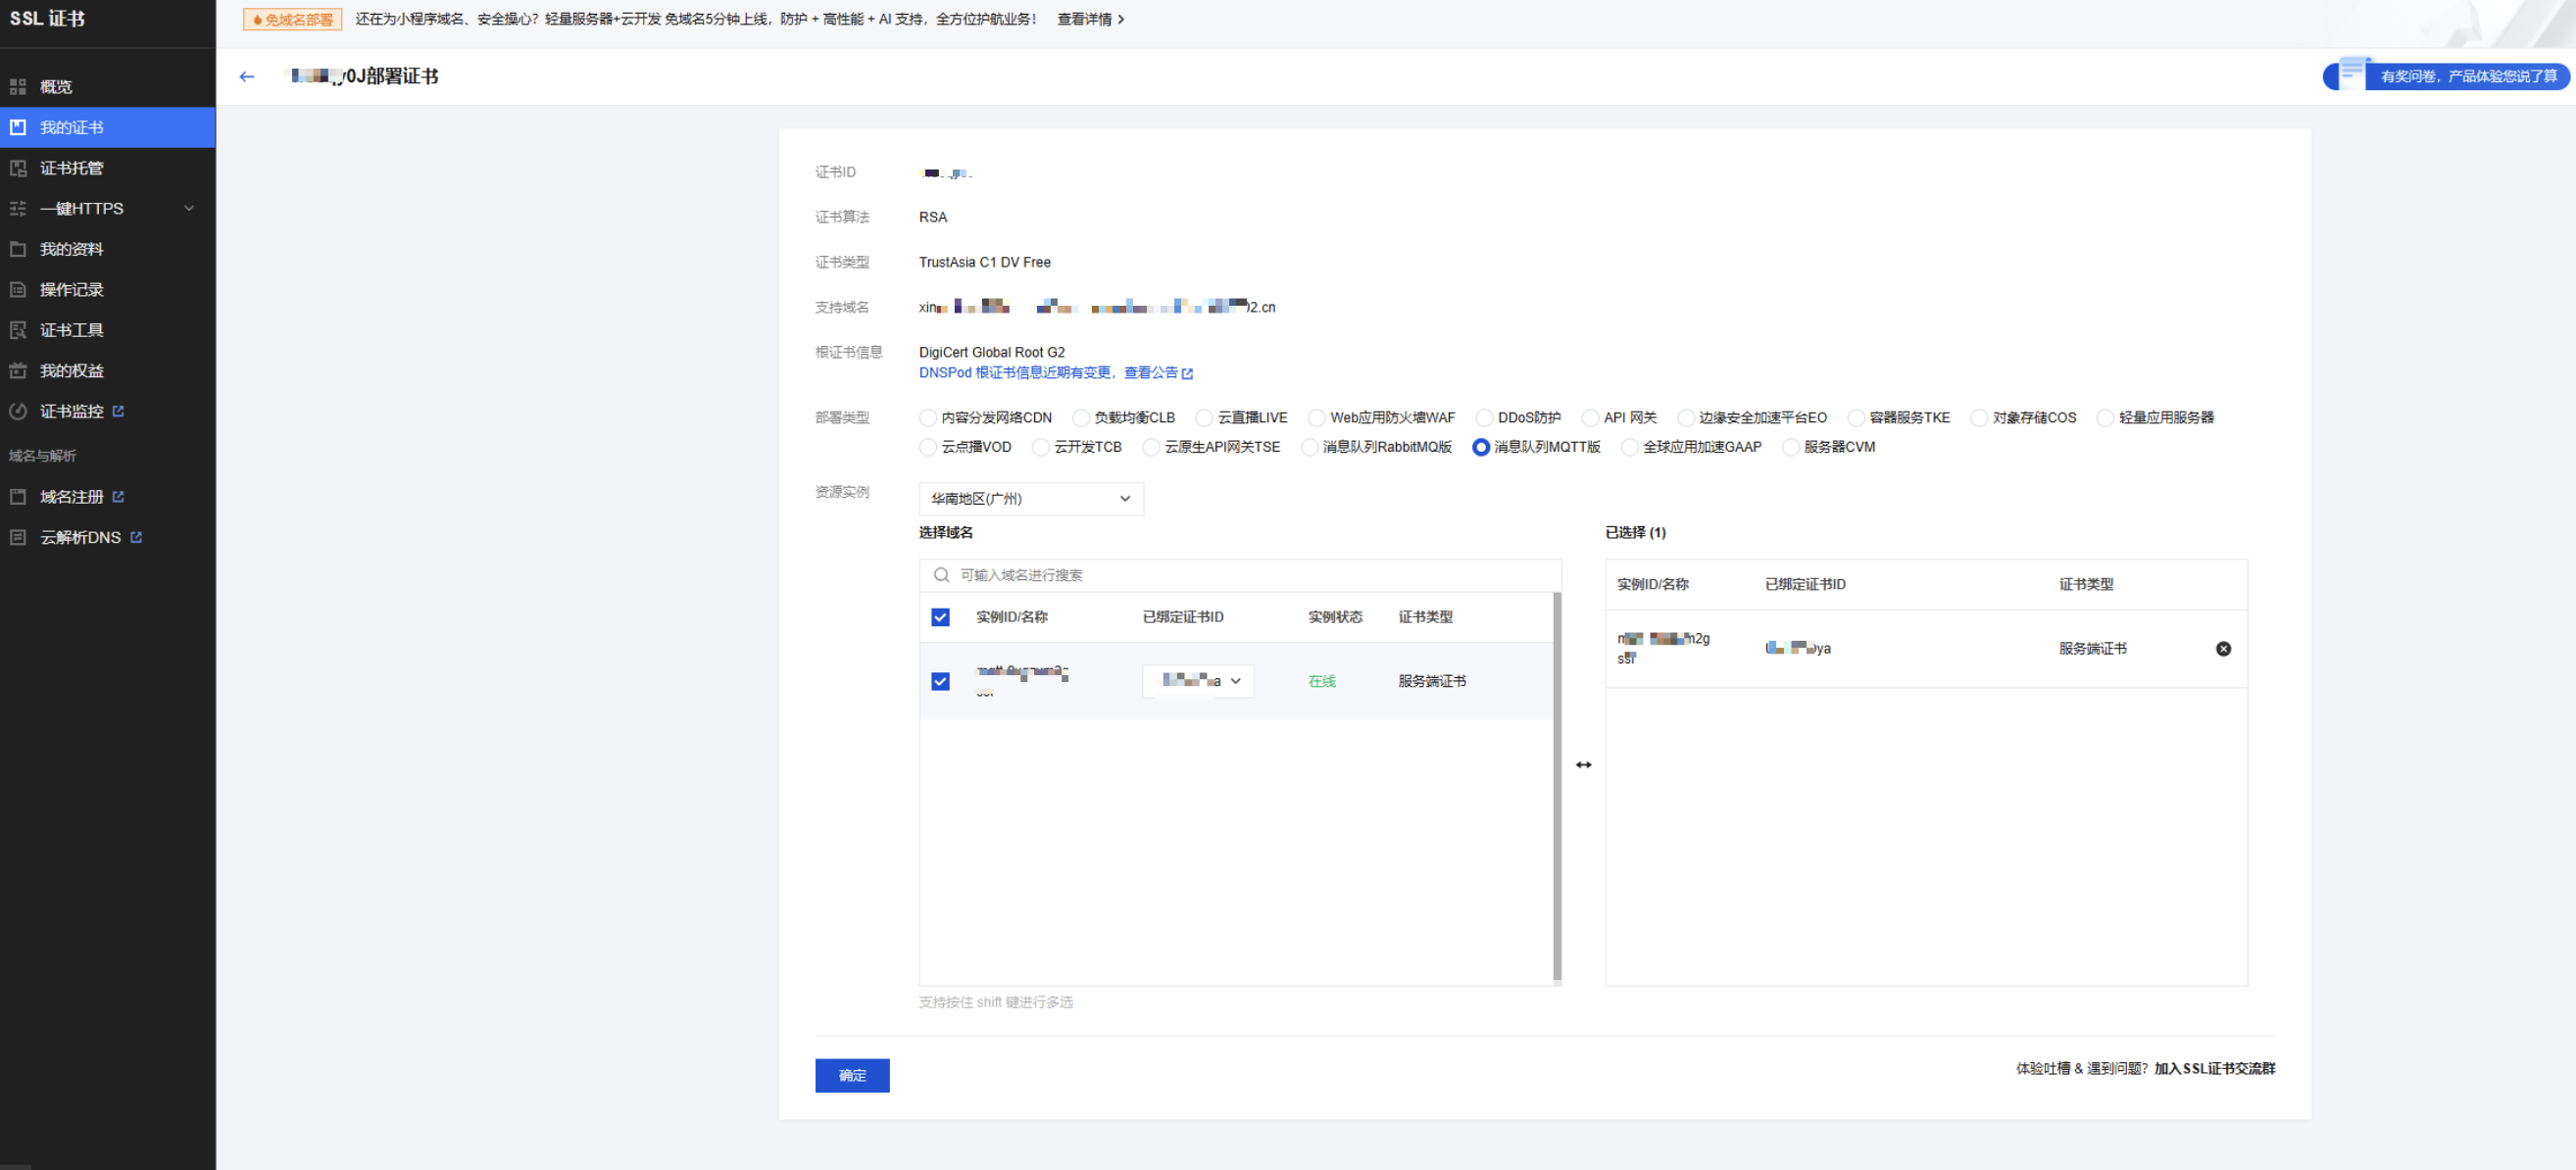Open 证书监控 external link icon
The width and height of the screenshot is (2576, 1170).
tap(118, 411)
